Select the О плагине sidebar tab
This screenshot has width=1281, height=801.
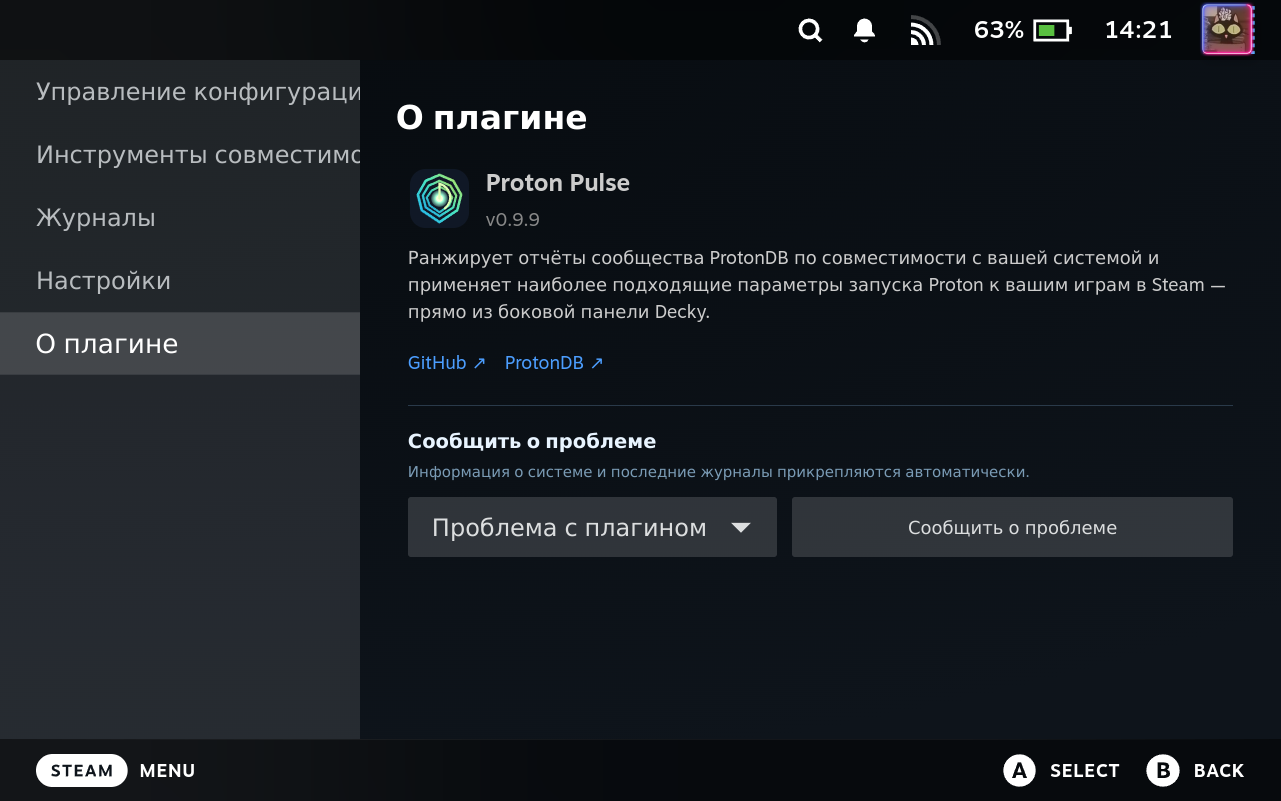(x=180, y=344)
